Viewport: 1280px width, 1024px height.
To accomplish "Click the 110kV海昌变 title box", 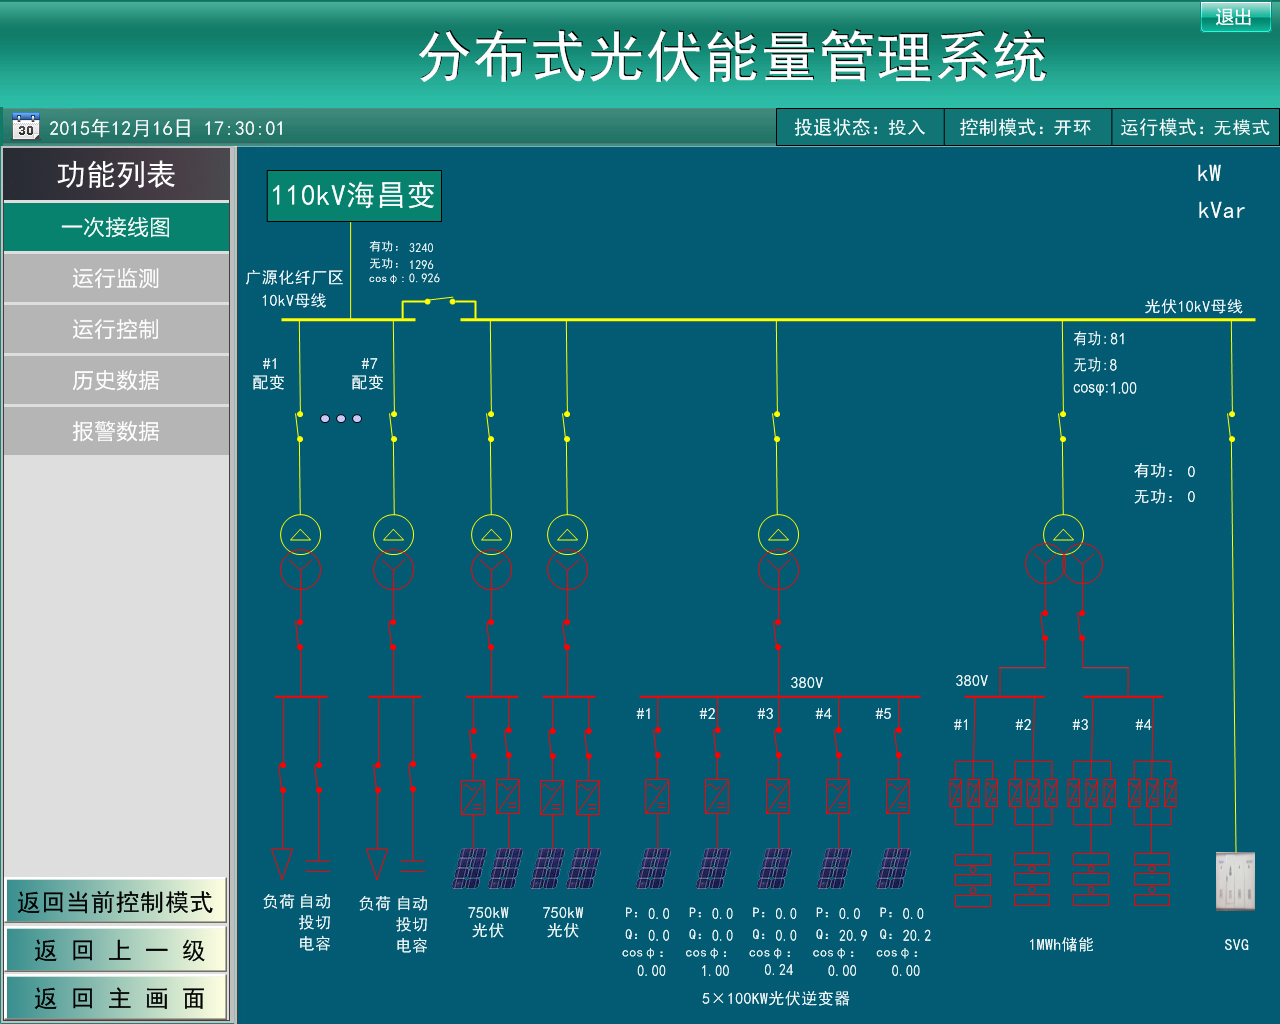I will [353, 195].
